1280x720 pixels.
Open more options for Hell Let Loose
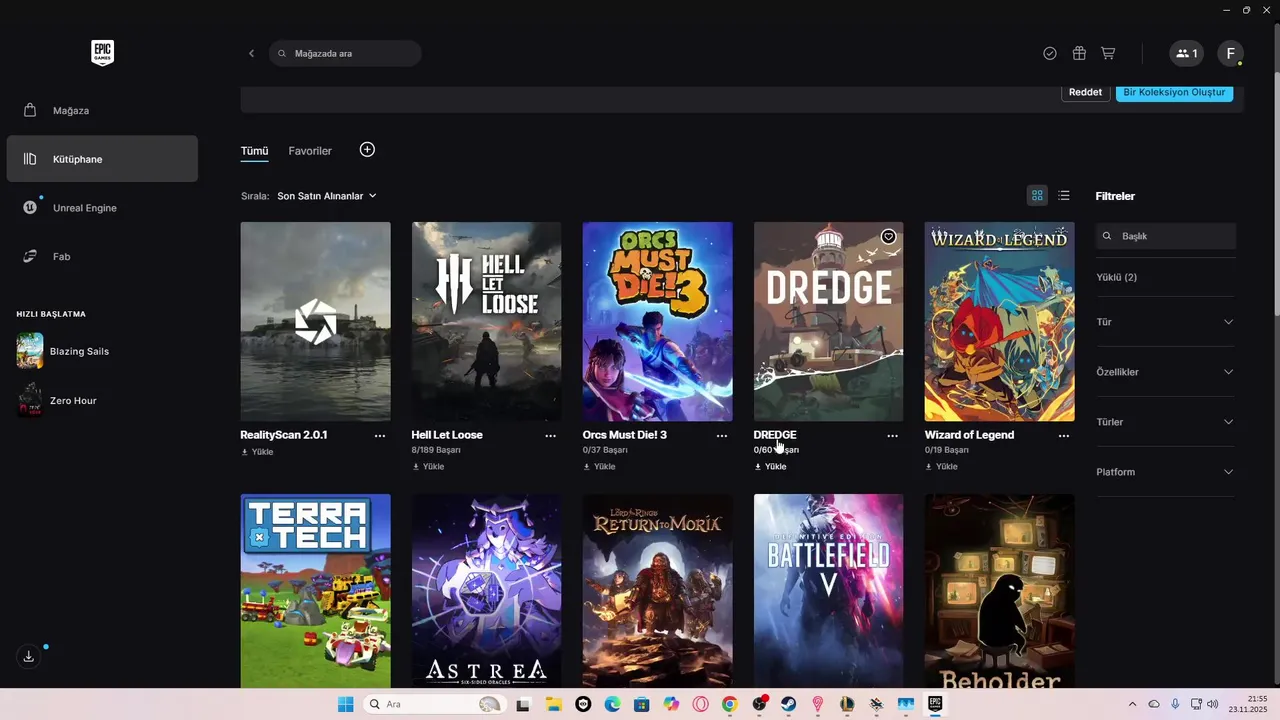(x=551, y=436)
